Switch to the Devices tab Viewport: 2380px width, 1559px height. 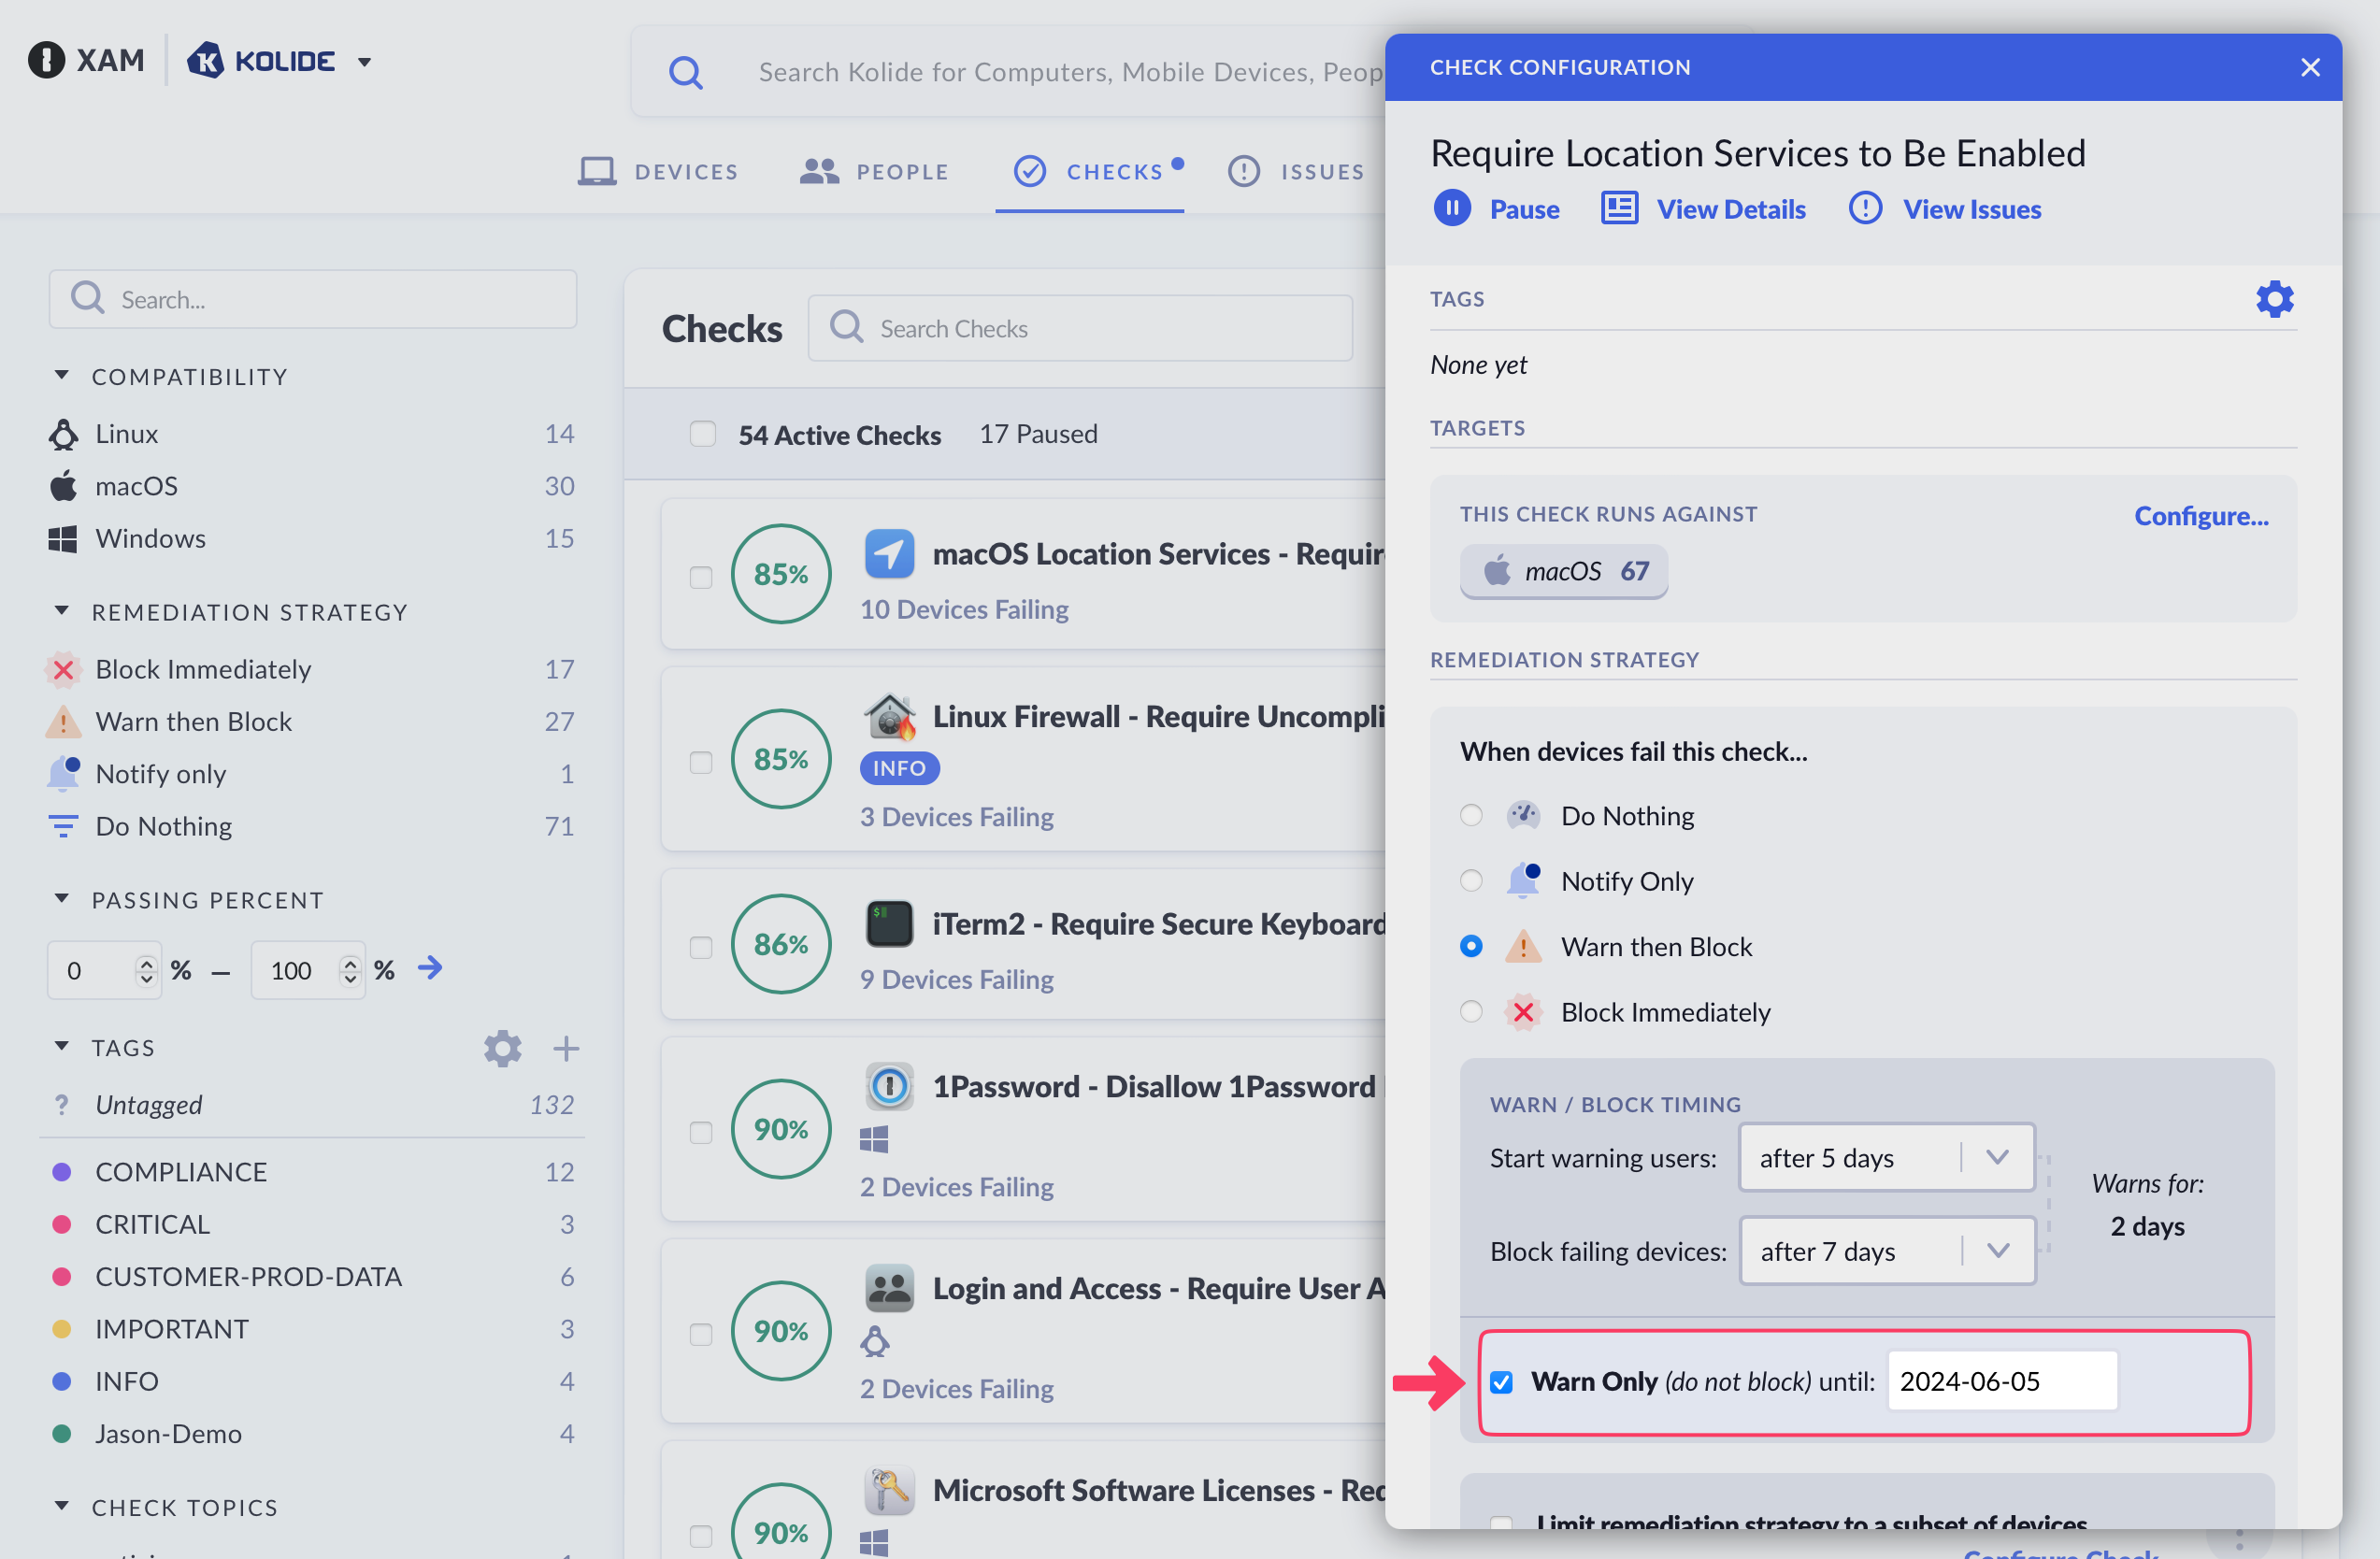click(x=658, y=171)
